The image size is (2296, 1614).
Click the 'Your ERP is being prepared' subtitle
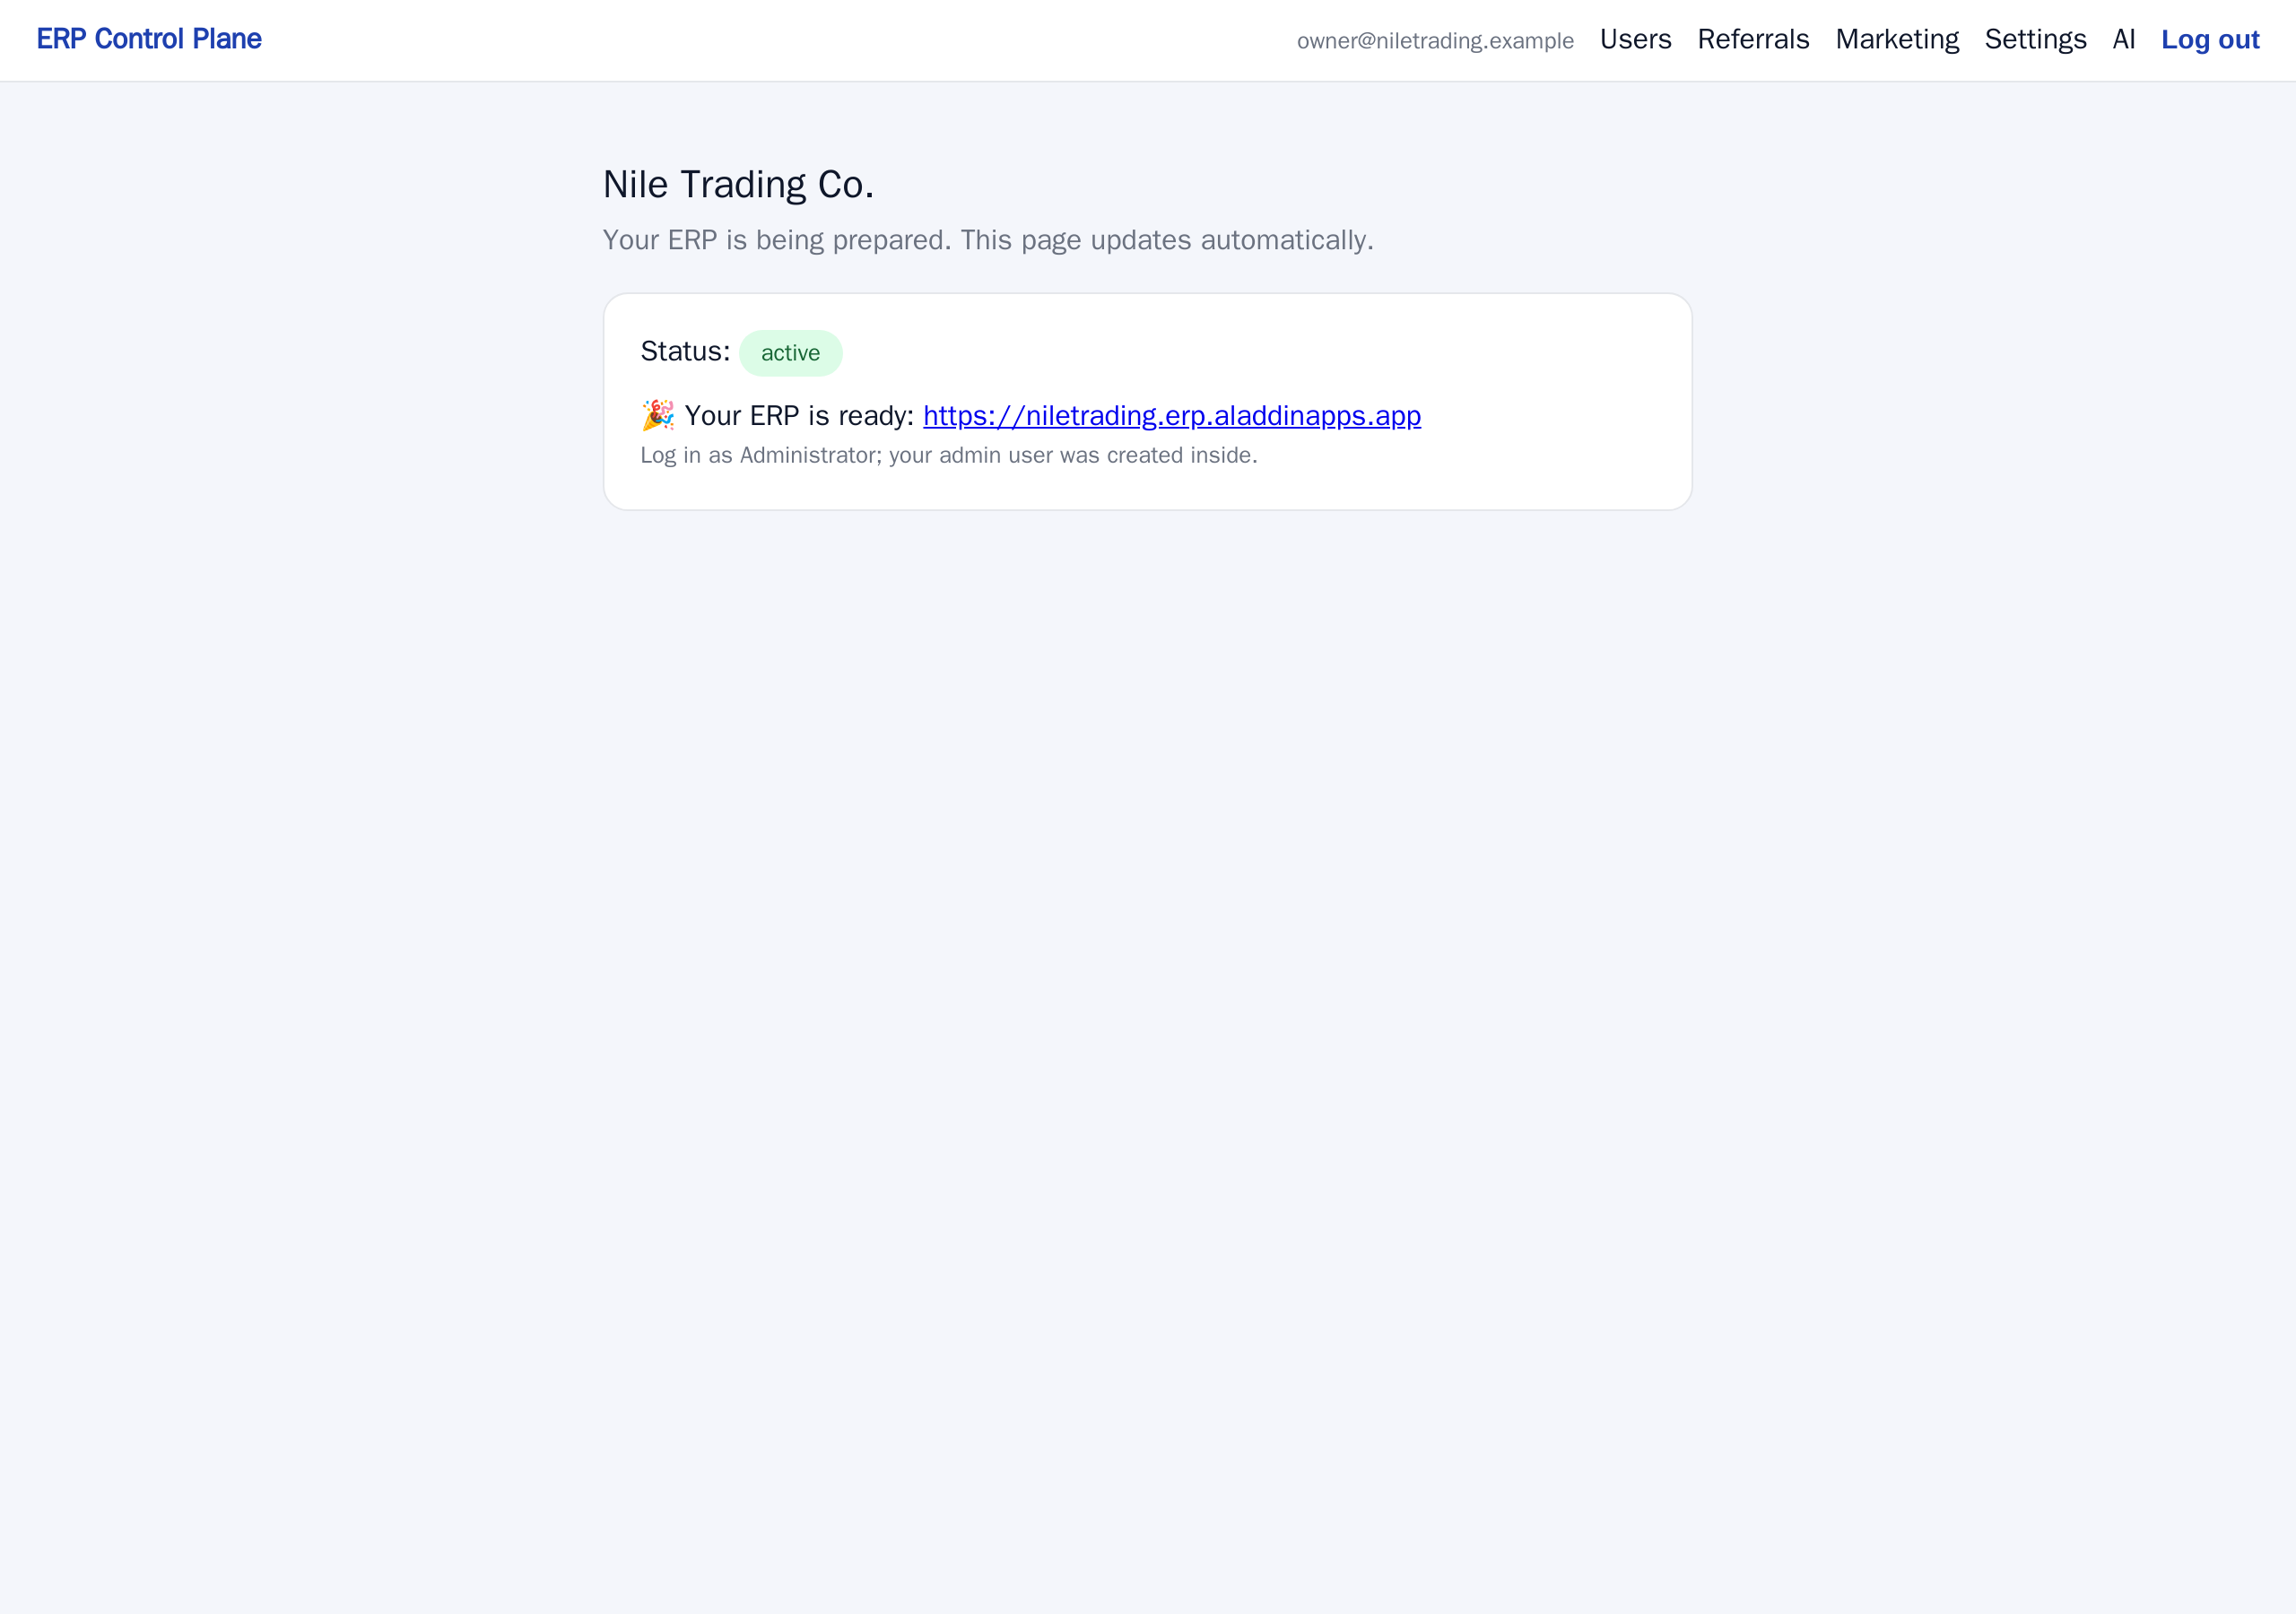pos(988,240)
